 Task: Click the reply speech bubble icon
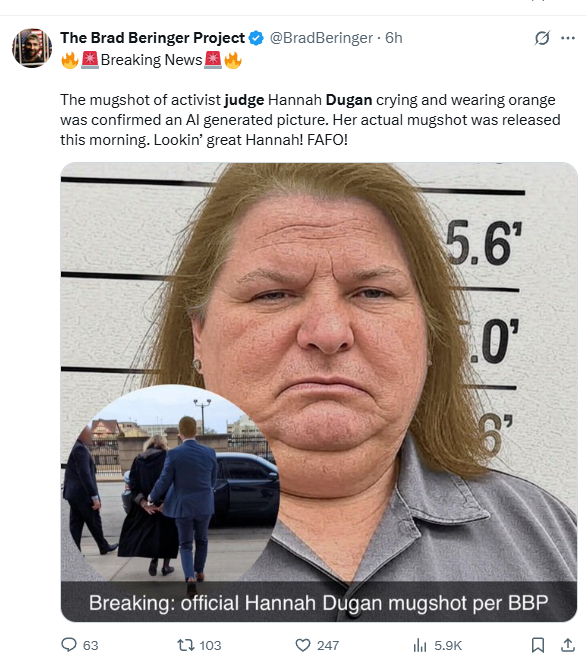pos(69,645)
